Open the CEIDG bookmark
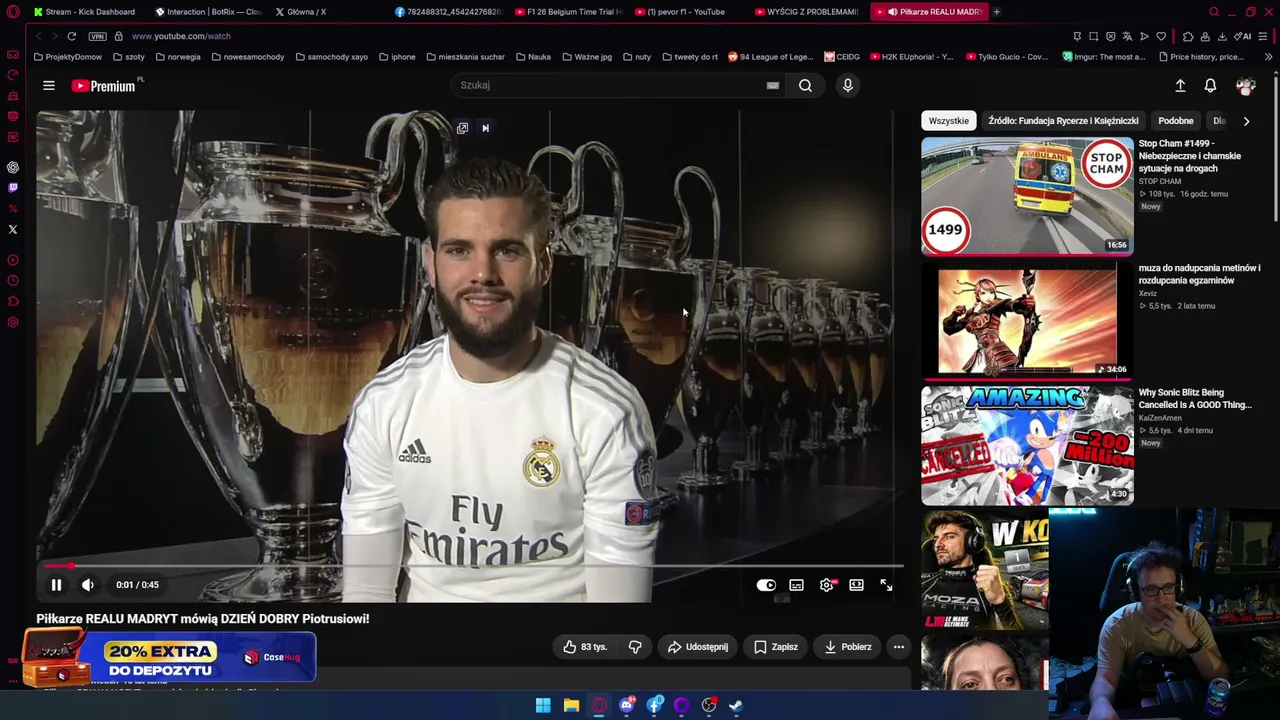 click(842, 57)
